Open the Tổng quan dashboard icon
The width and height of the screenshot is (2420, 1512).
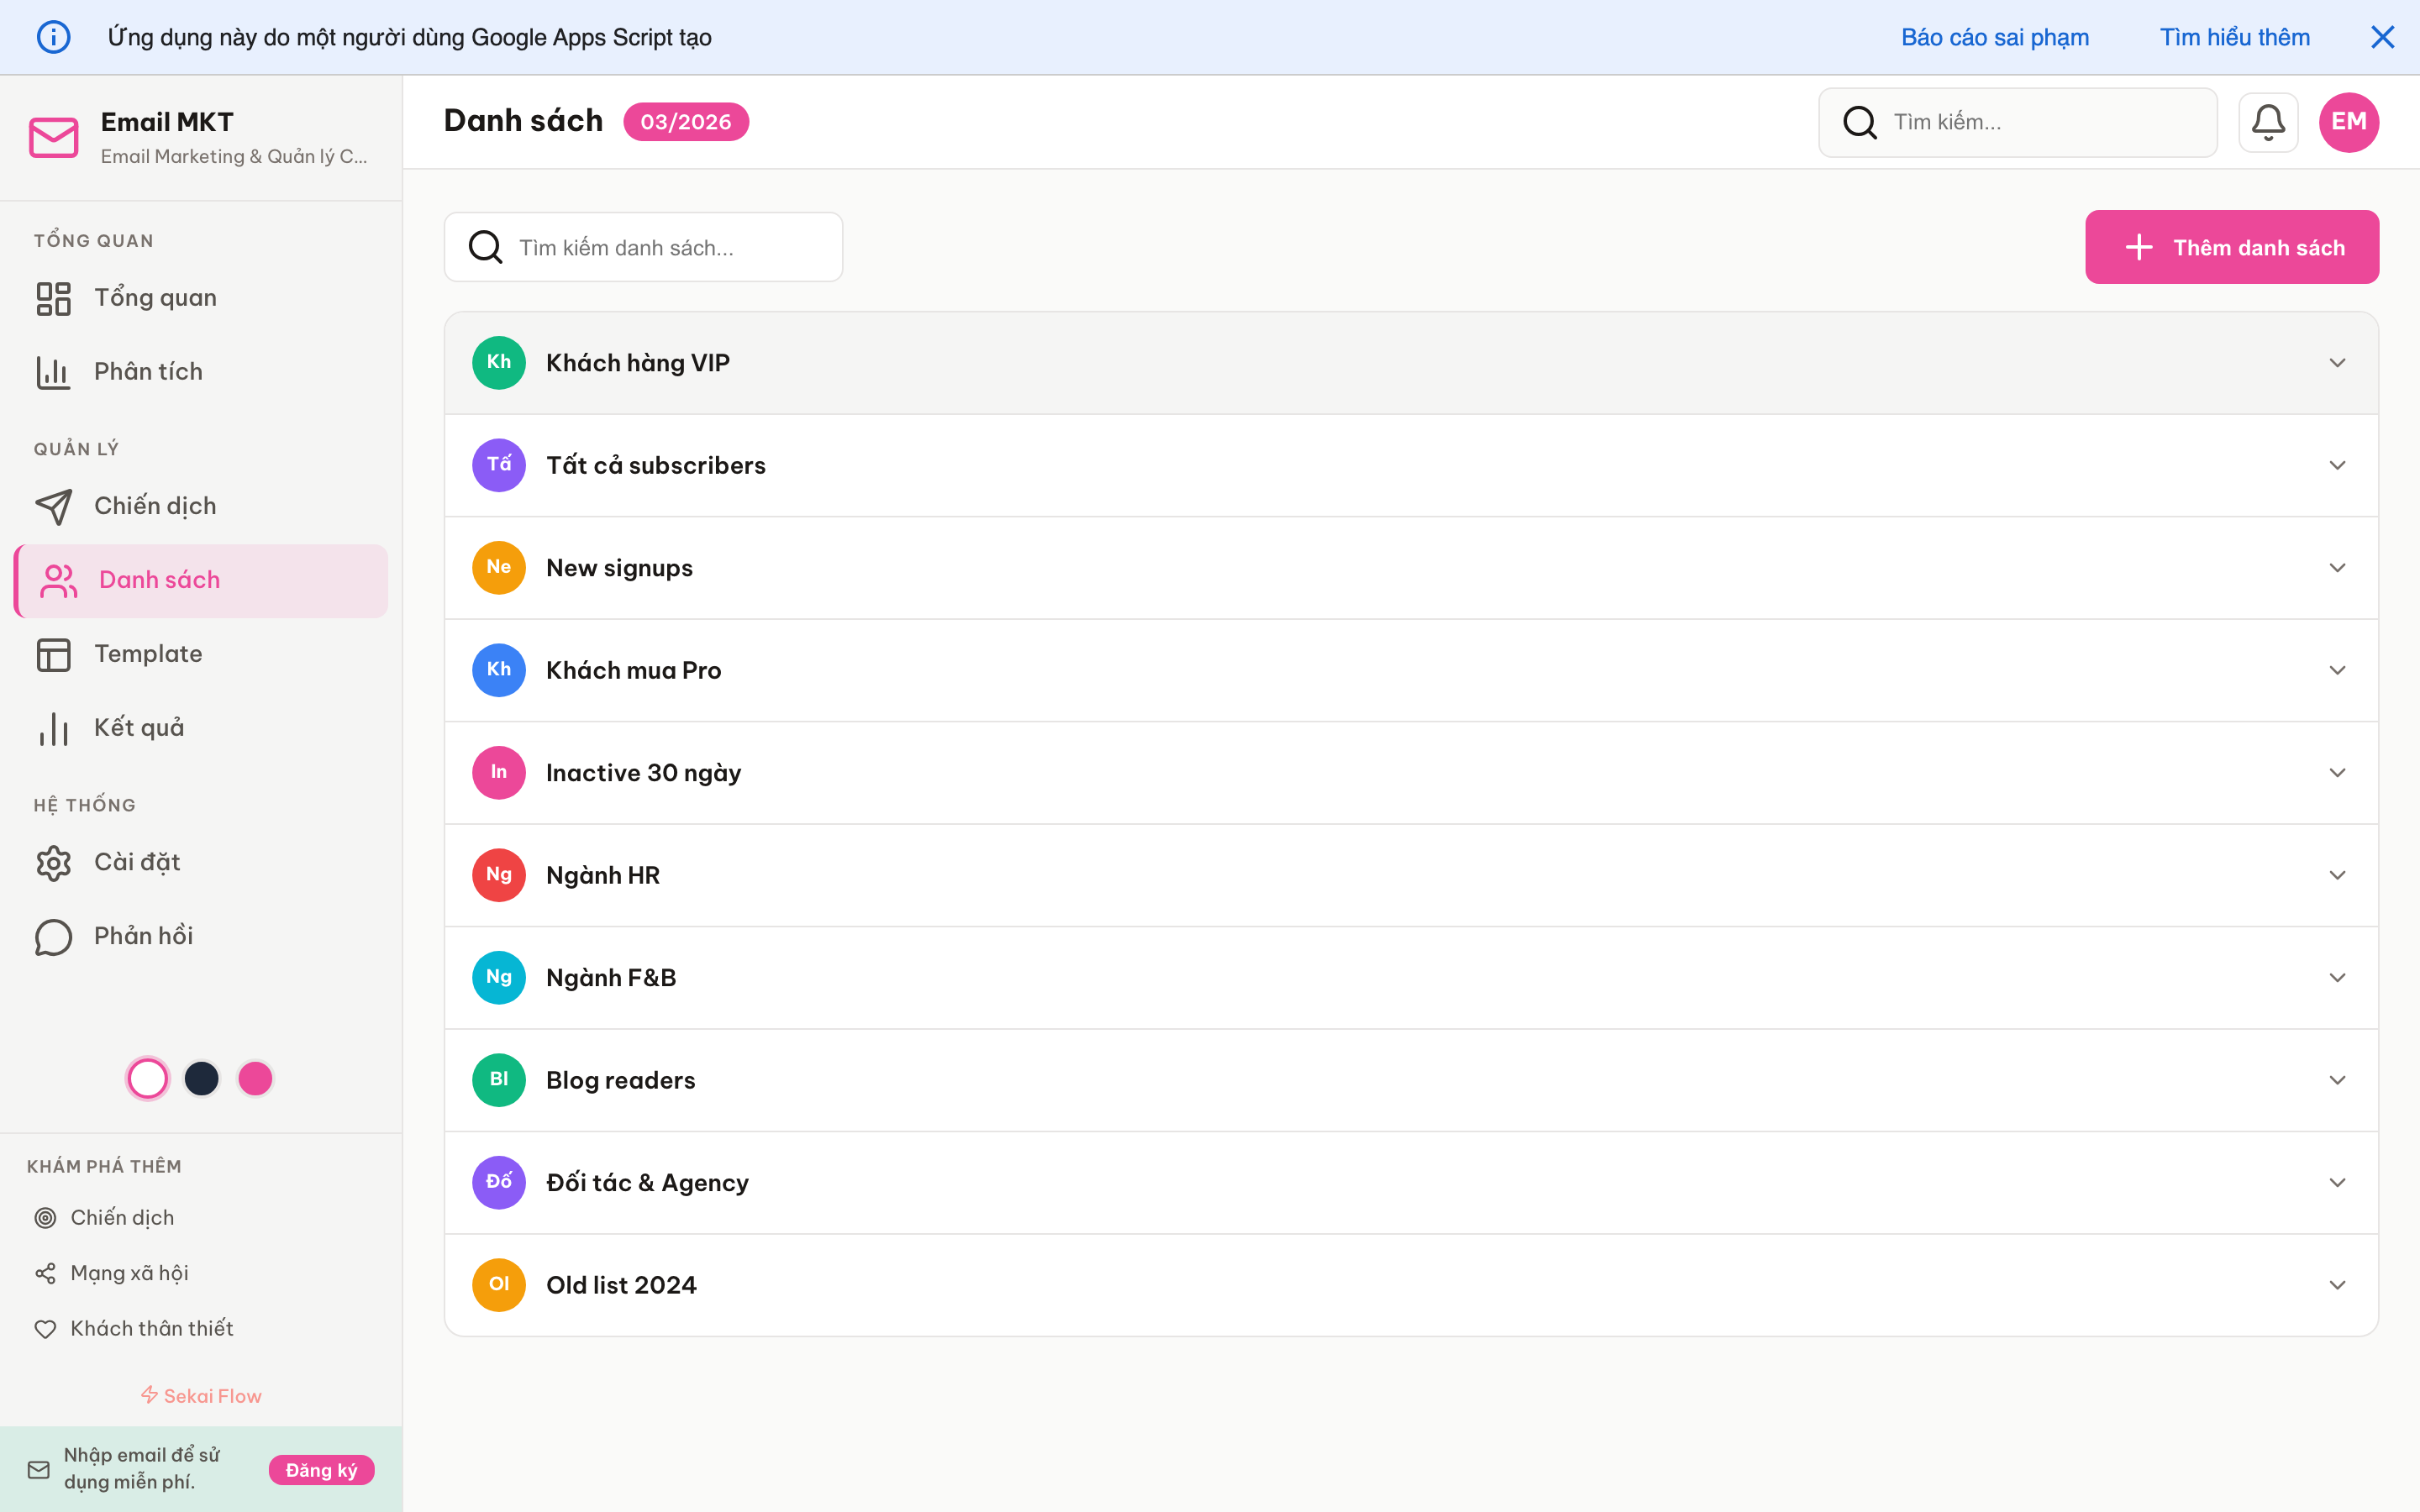pos(53,297)
